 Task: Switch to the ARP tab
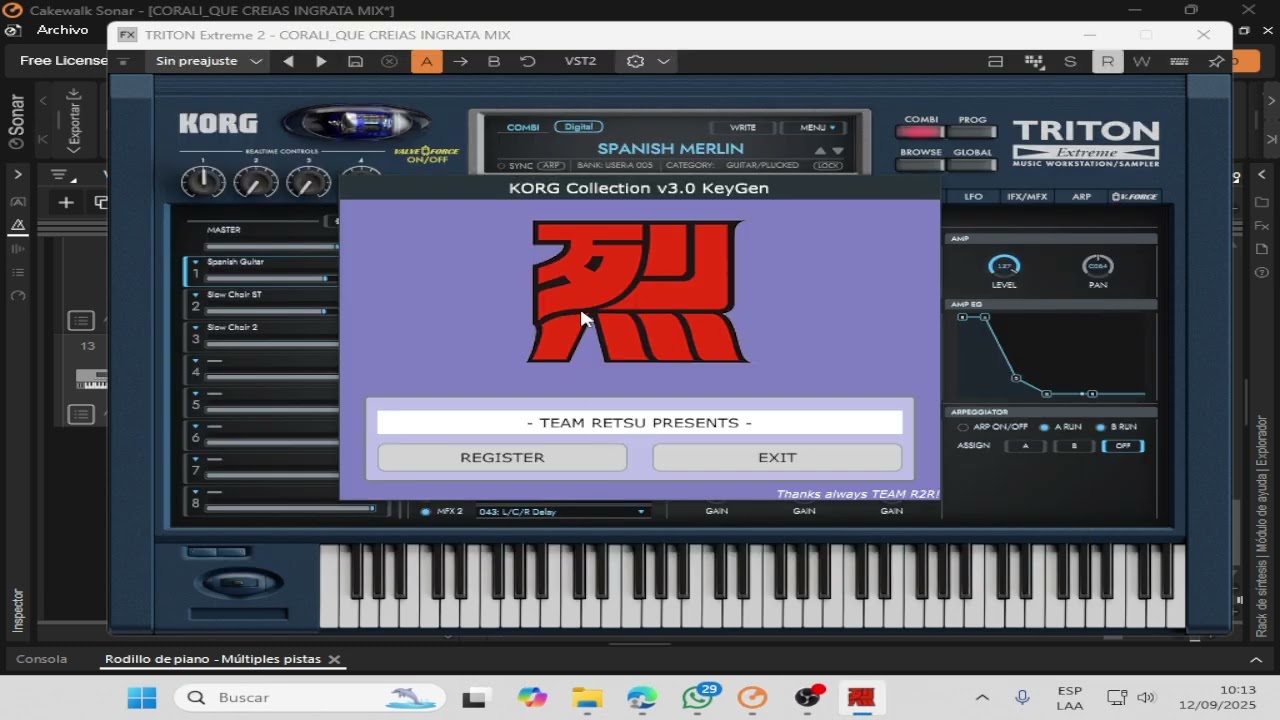[x=1081, y=197]
